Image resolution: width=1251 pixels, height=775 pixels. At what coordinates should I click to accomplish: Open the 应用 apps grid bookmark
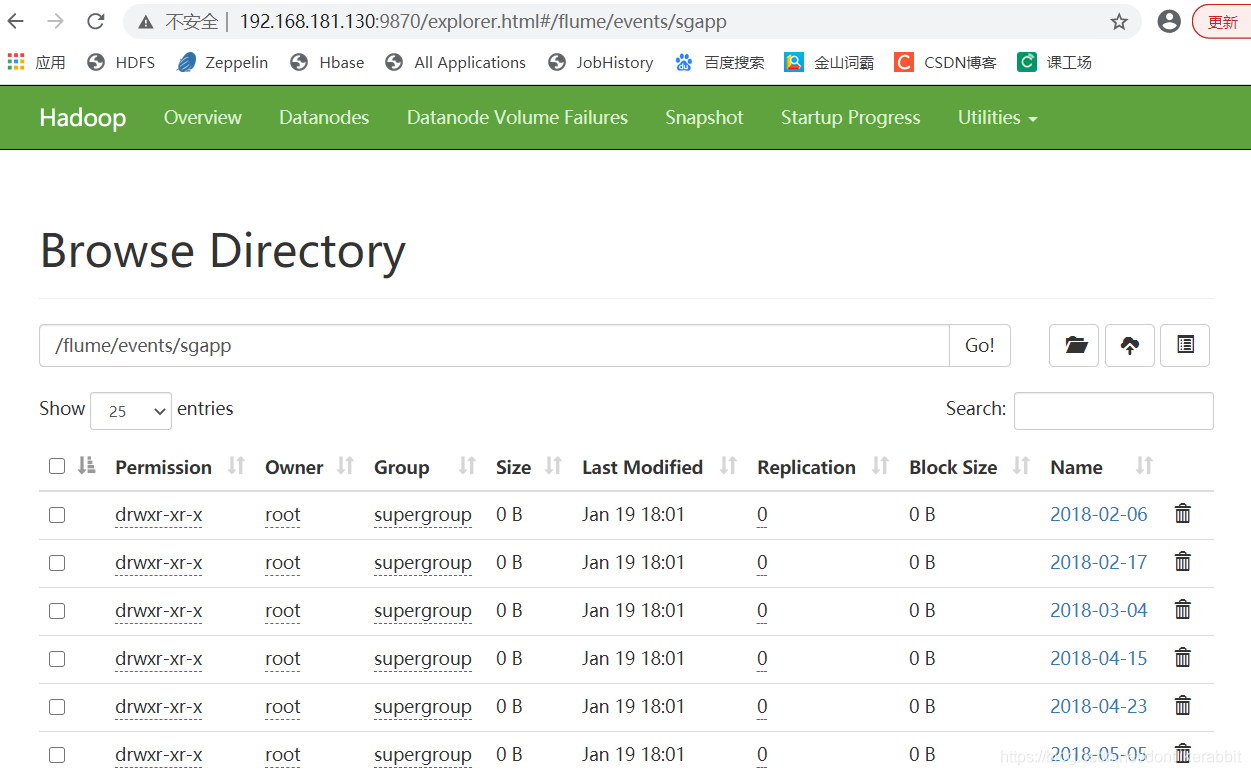coord(36,62)
